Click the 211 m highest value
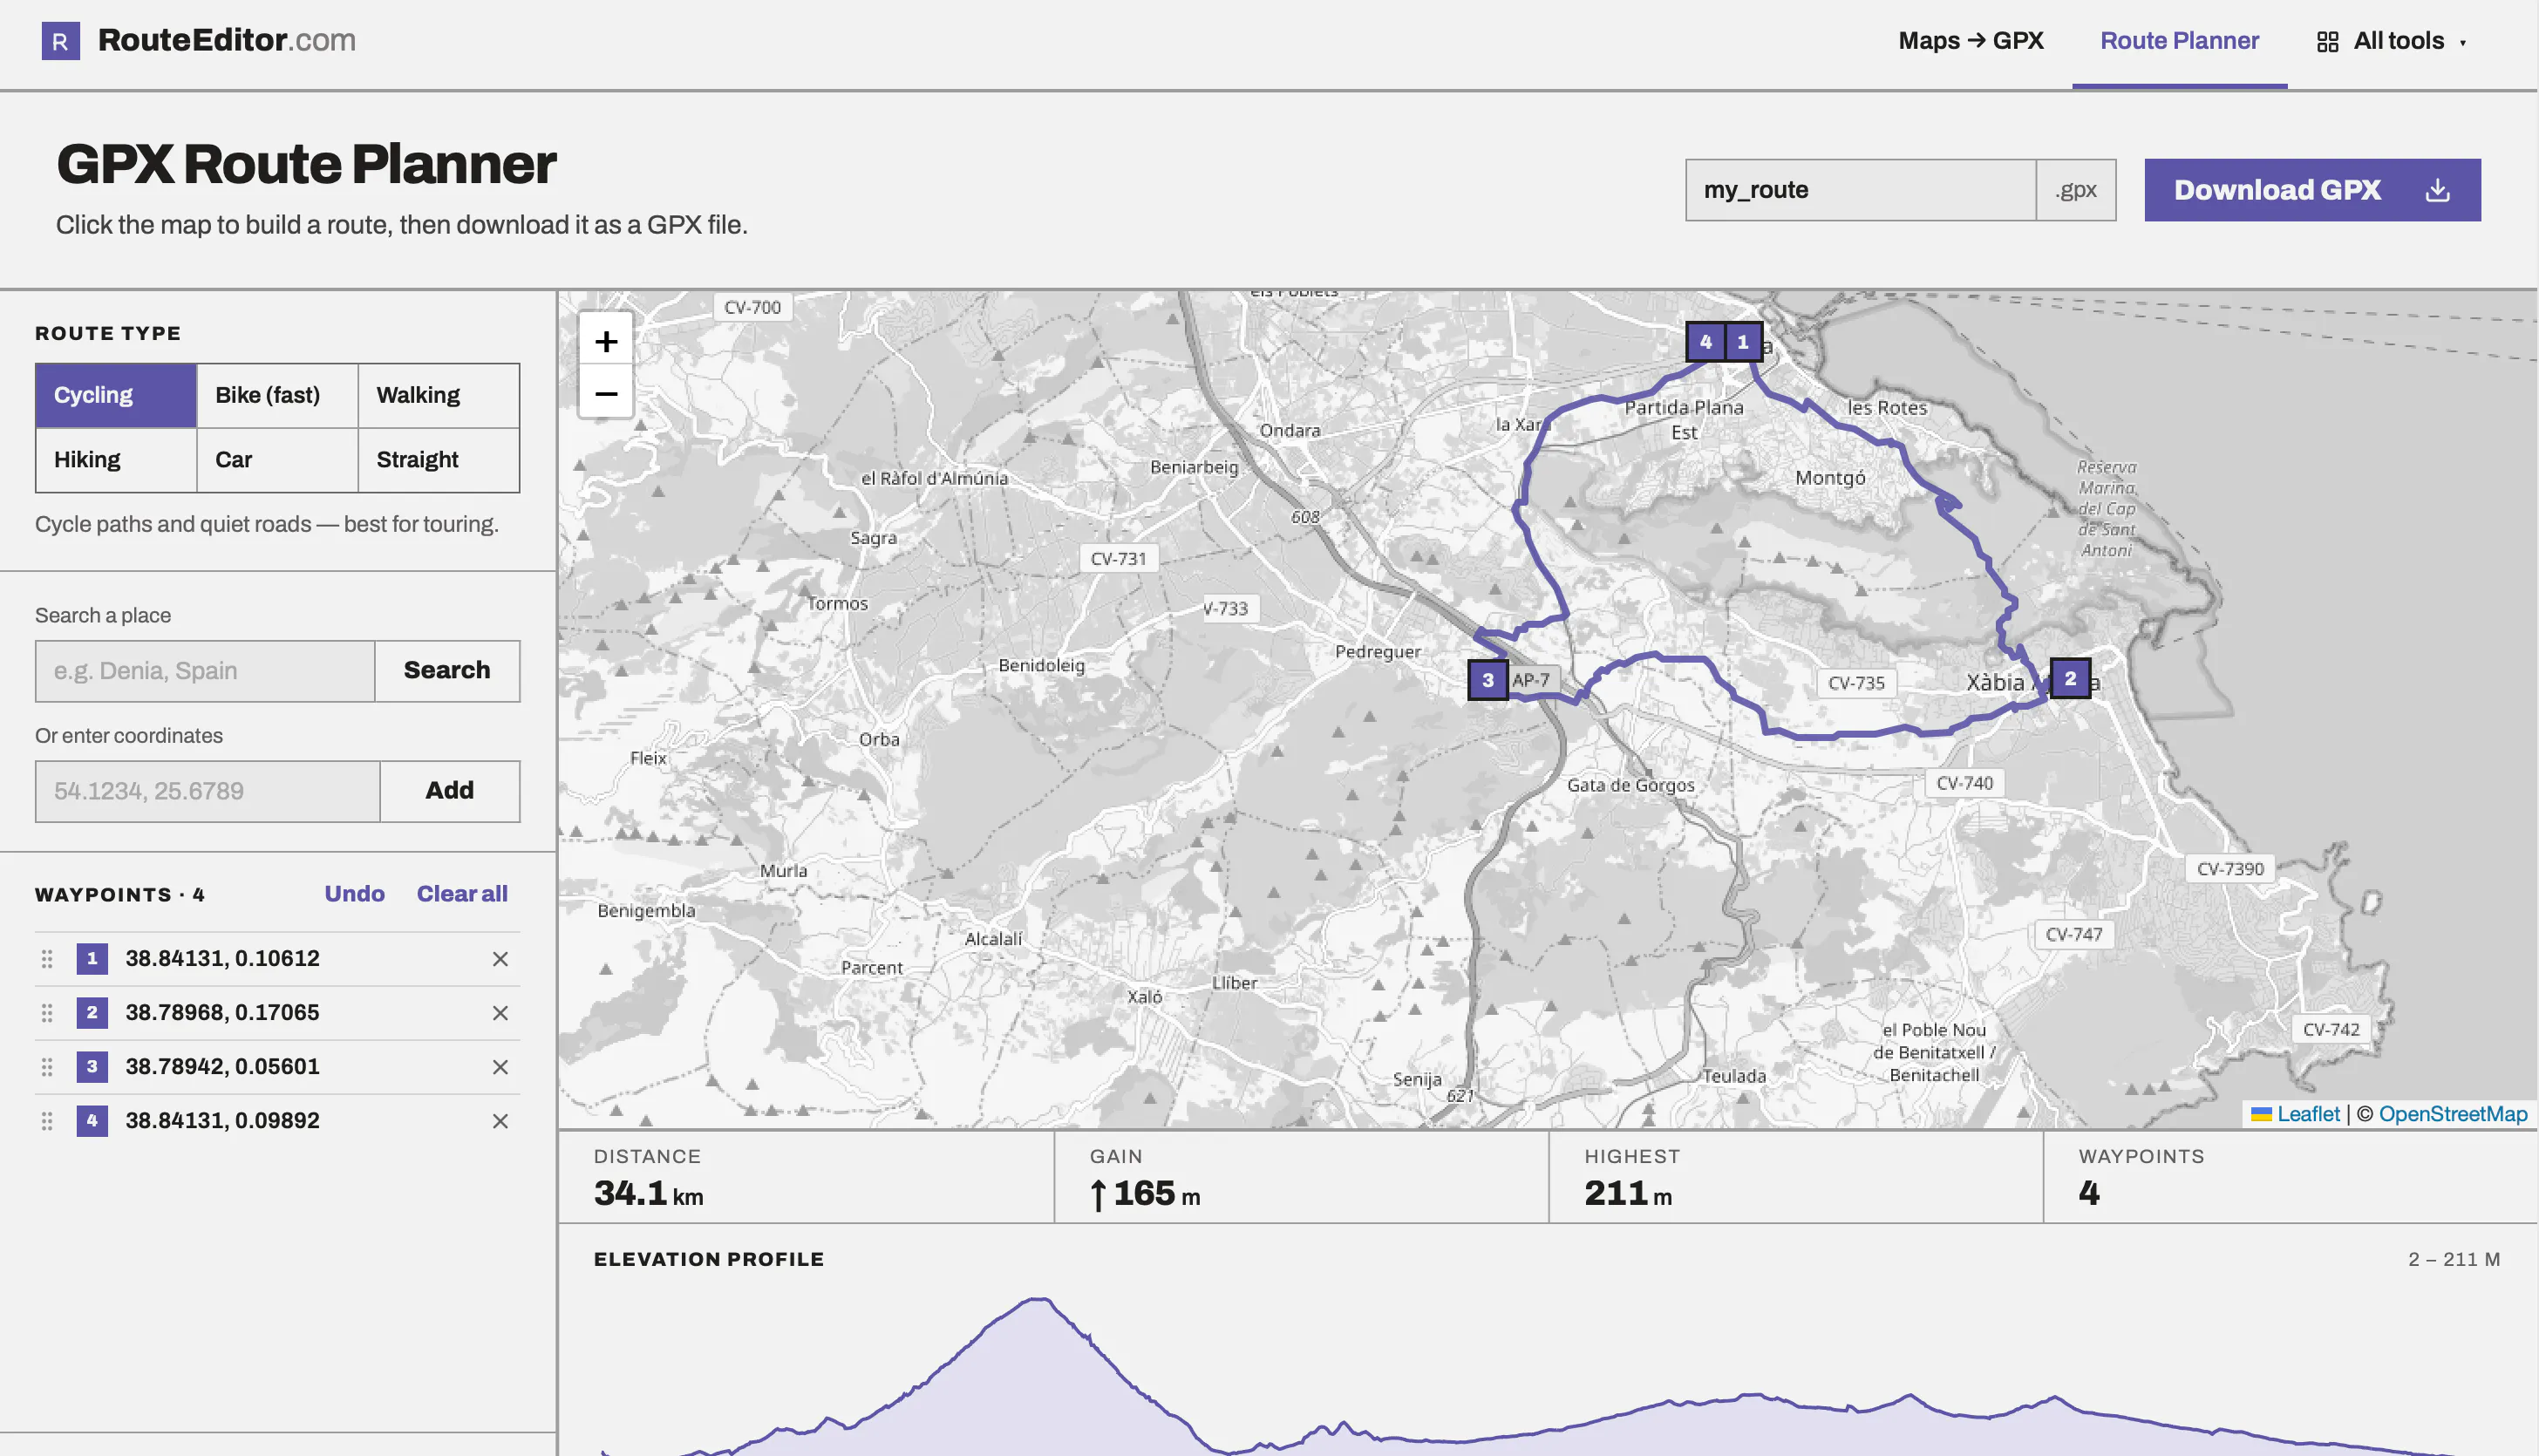The image size is (2539, 1456). (x=1628, y=1193)
